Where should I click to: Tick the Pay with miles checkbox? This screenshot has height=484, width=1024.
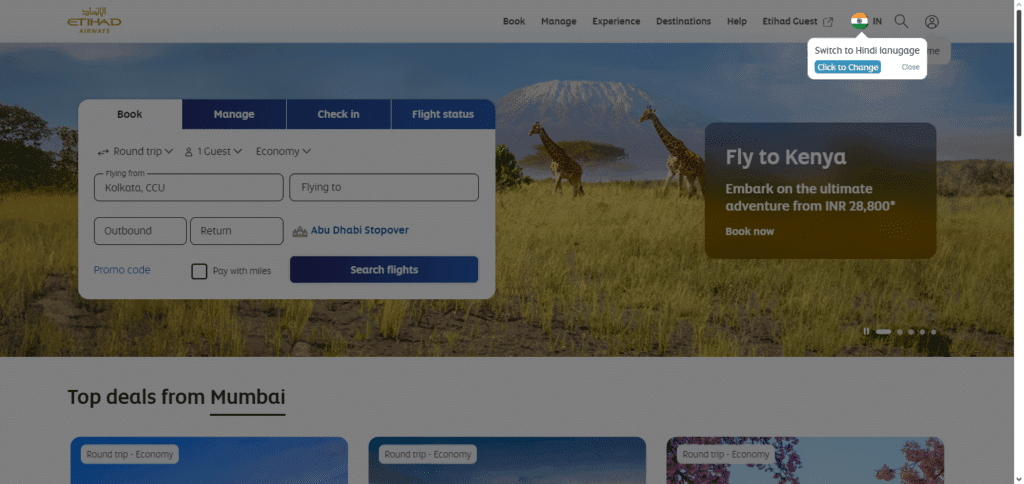point(199,271)
